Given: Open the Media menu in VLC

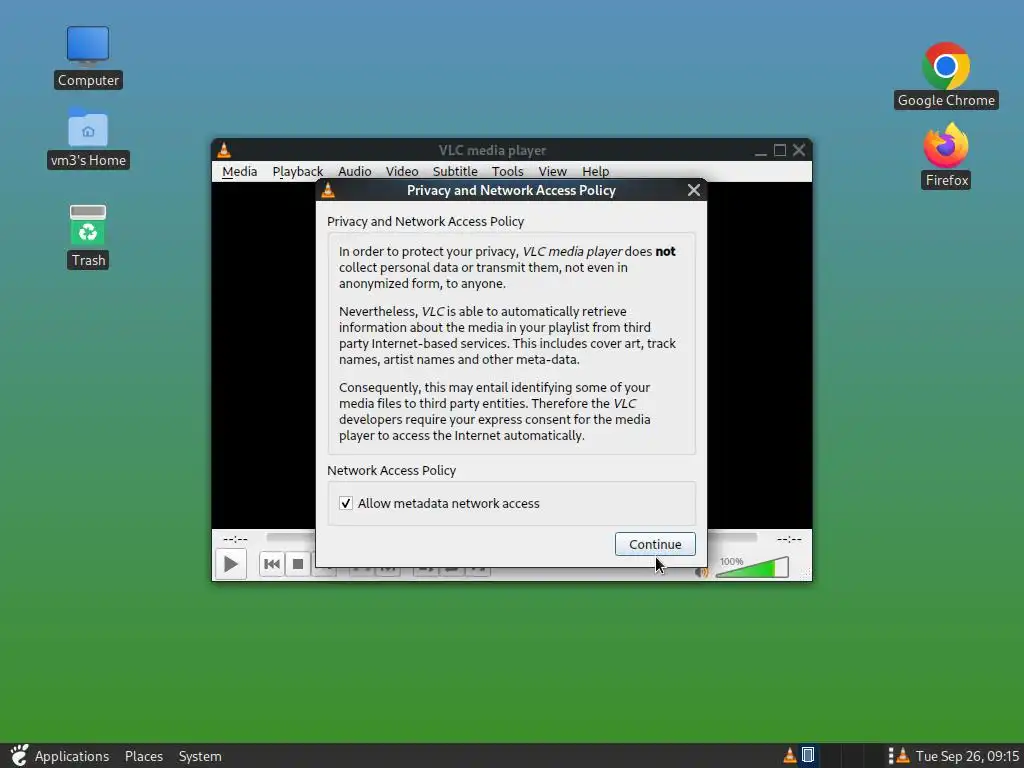Looking at the screenshot, I should (239, 171).
